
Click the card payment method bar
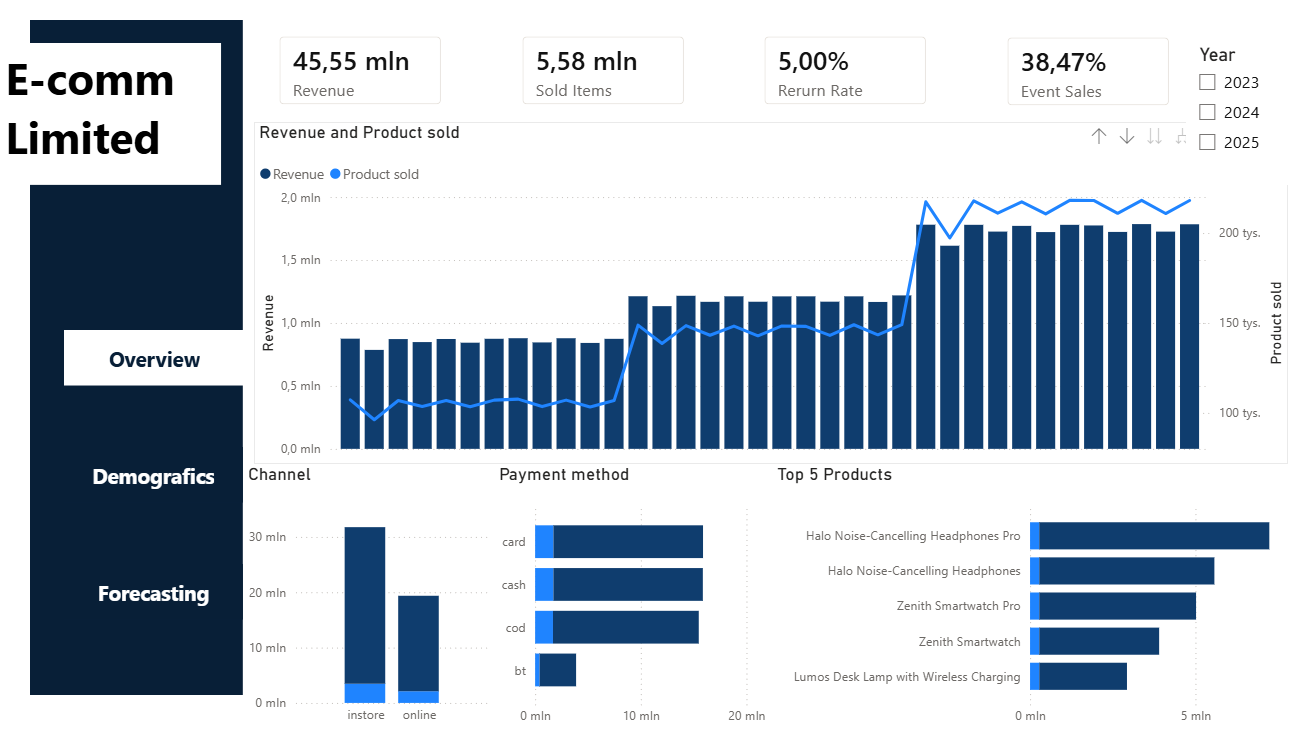(x=619, y=542)
